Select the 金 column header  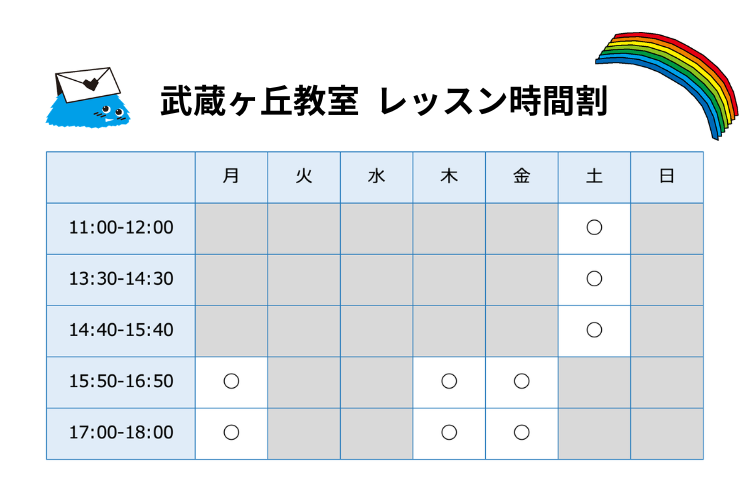(x=521, y=177)
